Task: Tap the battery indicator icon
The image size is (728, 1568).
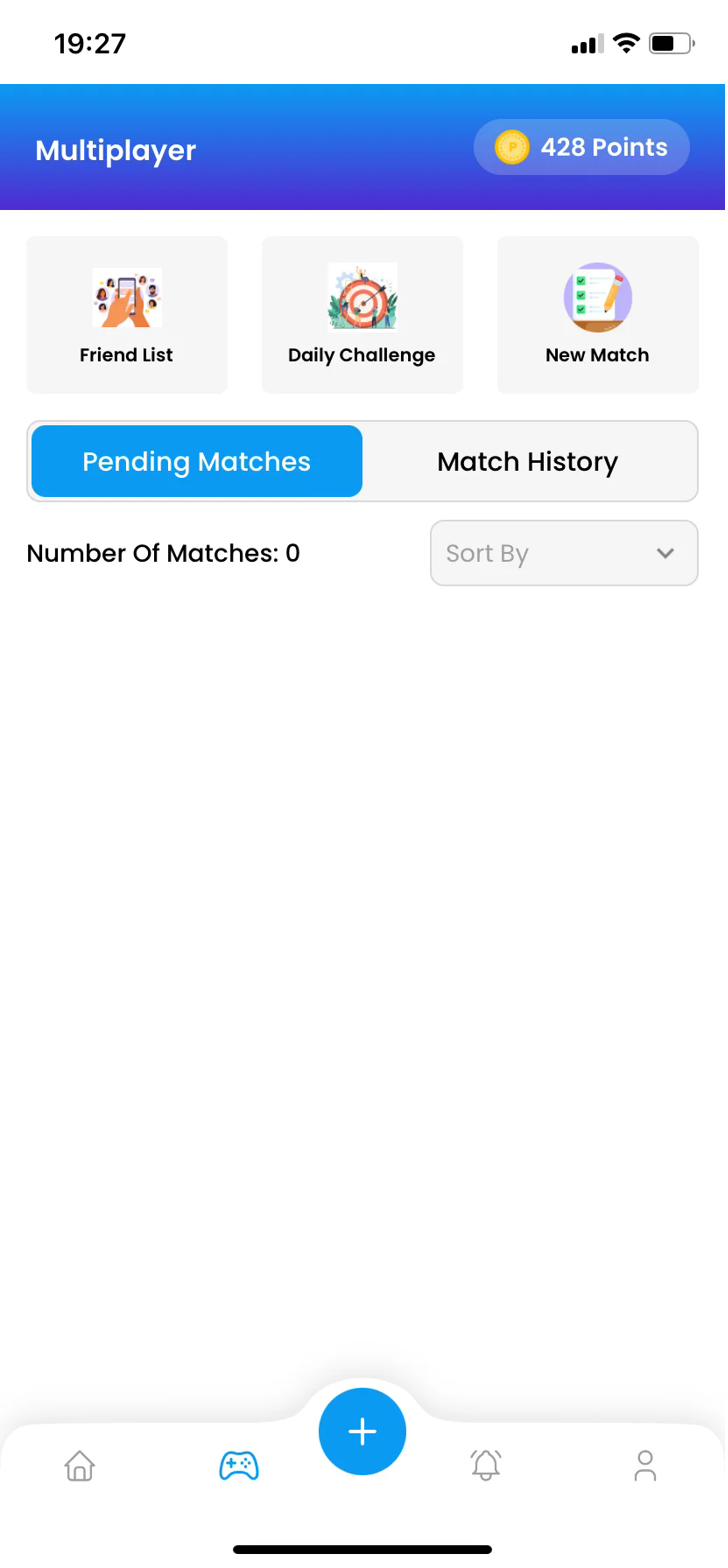Action: coord(671,44)
